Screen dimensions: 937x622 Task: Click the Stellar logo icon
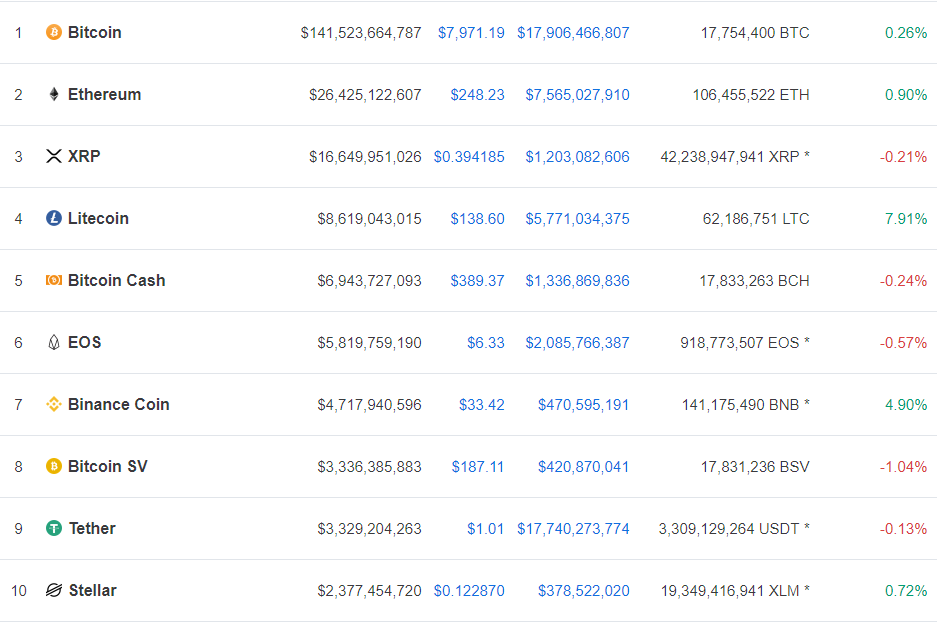54,590
